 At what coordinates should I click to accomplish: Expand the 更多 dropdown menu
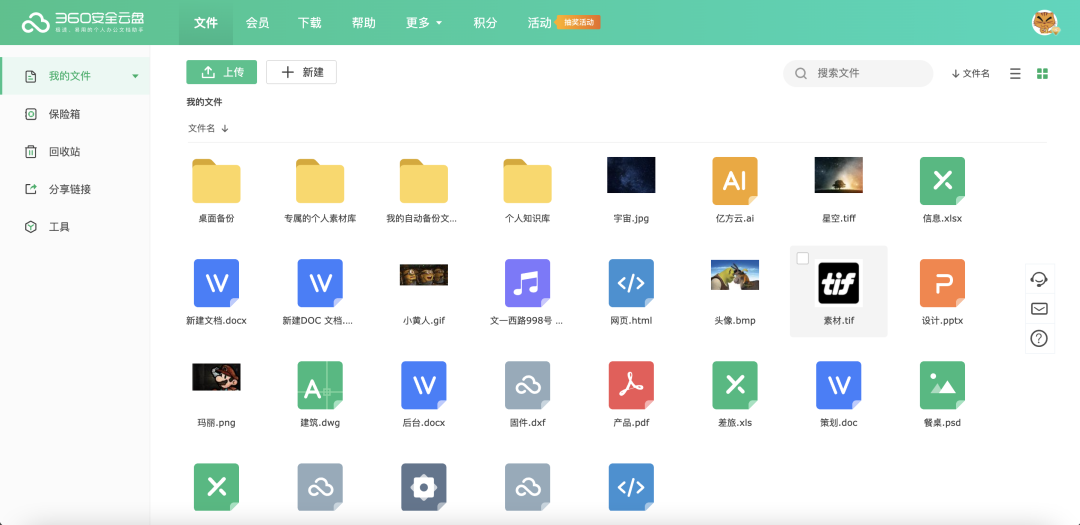(424, 23)
